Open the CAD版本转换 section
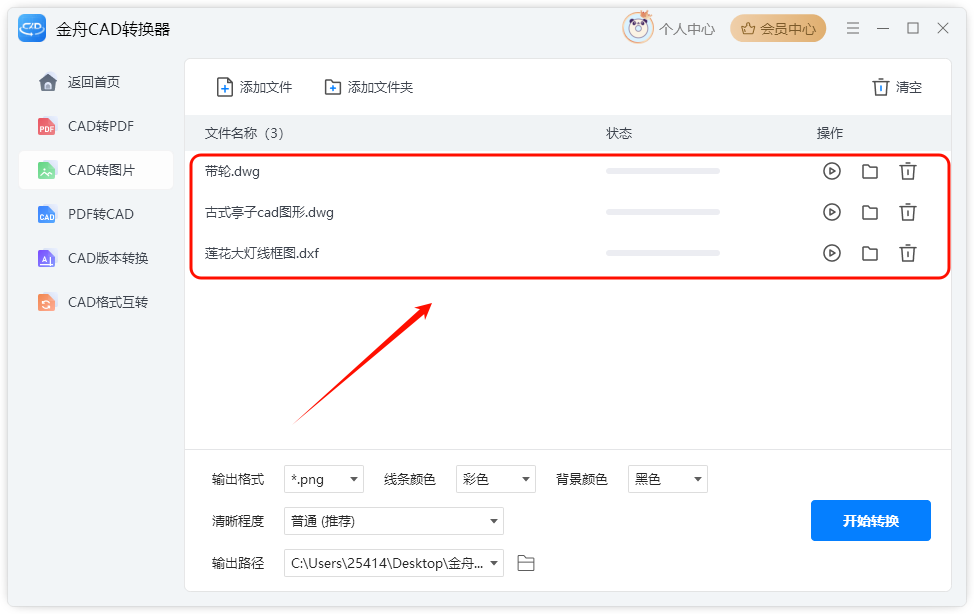The width and height of the screenshot is (974, 614). pos(93,258)
